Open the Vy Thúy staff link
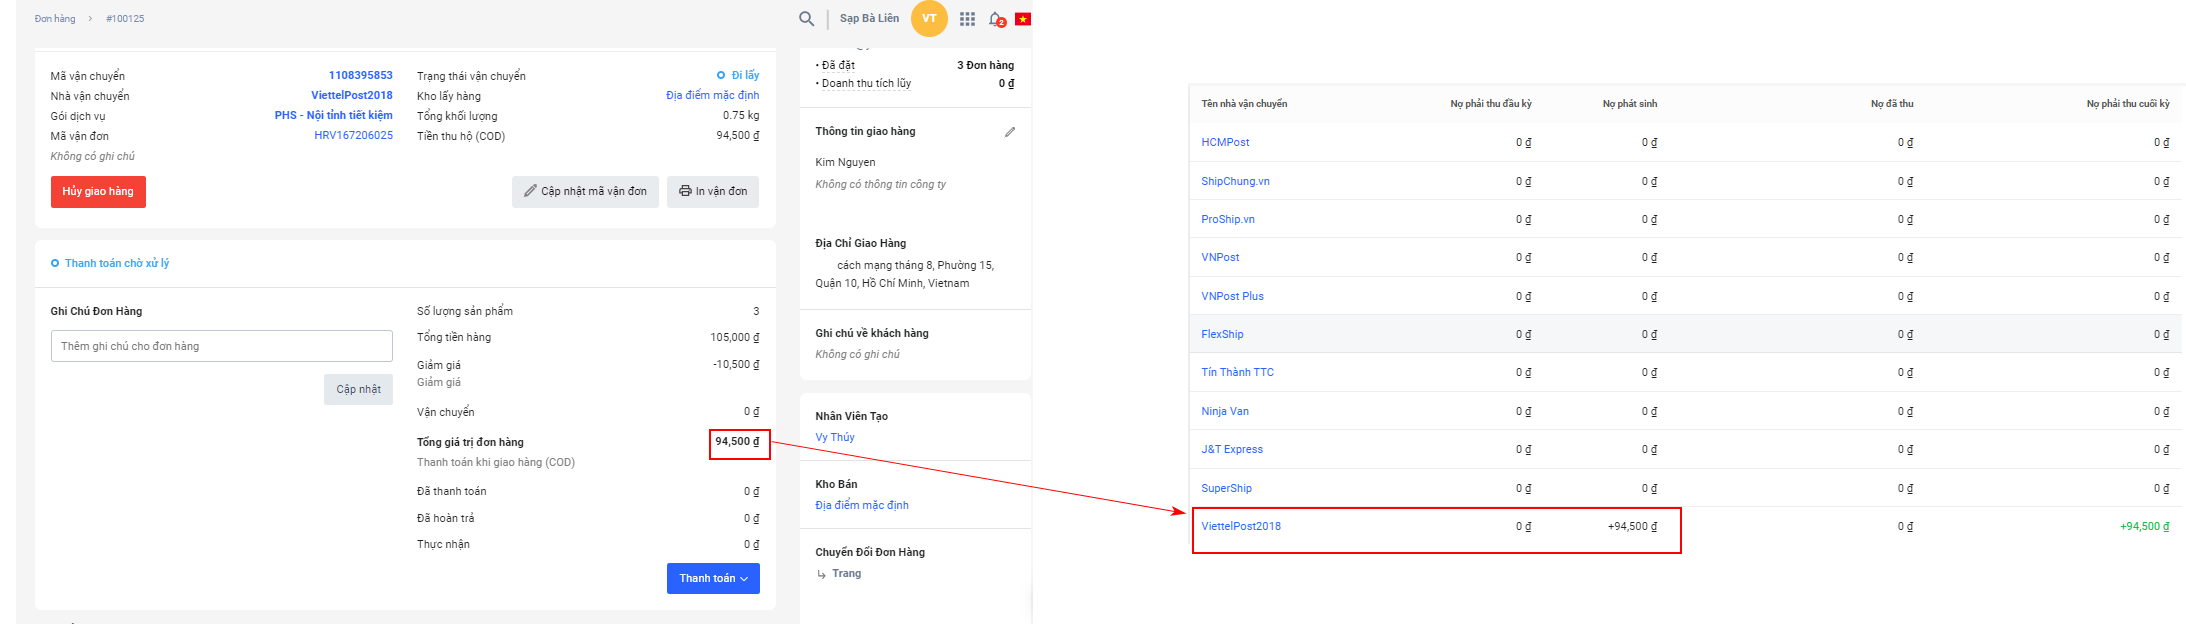This screenshot has width=2186, height=628. tap(834, 438)
